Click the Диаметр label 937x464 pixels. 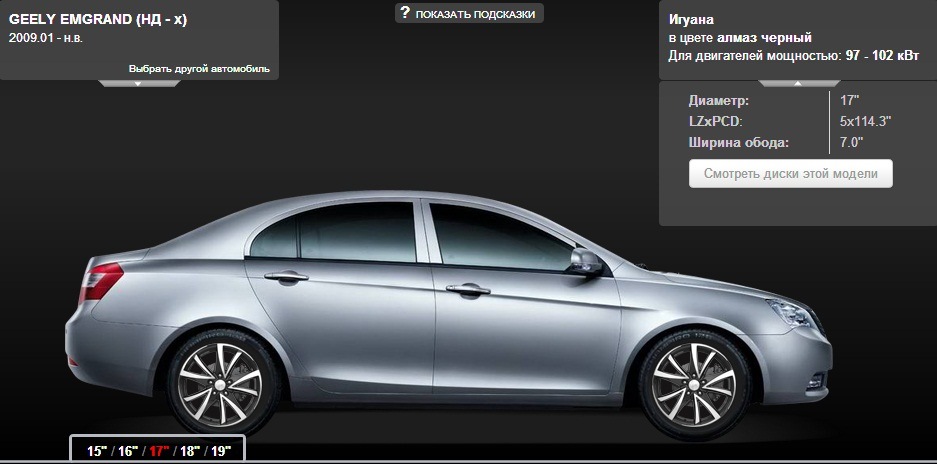(x=718, y=100)
